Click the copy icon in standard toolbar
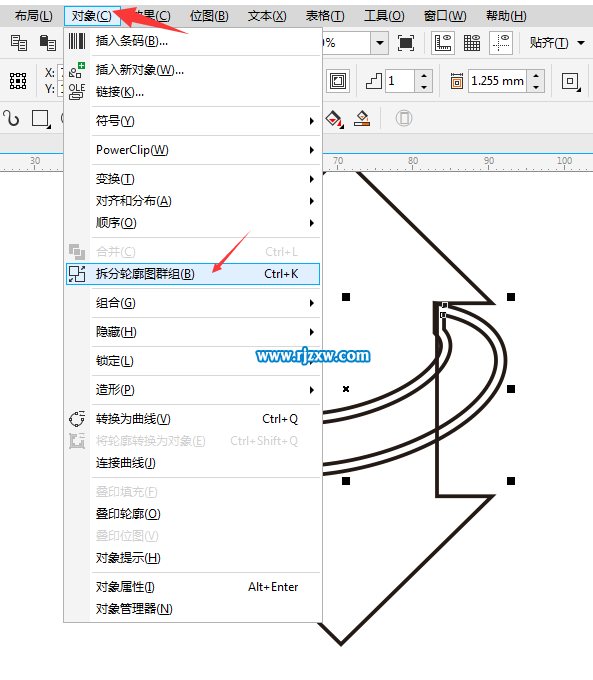This screenshot has width=593, height=680. 19,43
